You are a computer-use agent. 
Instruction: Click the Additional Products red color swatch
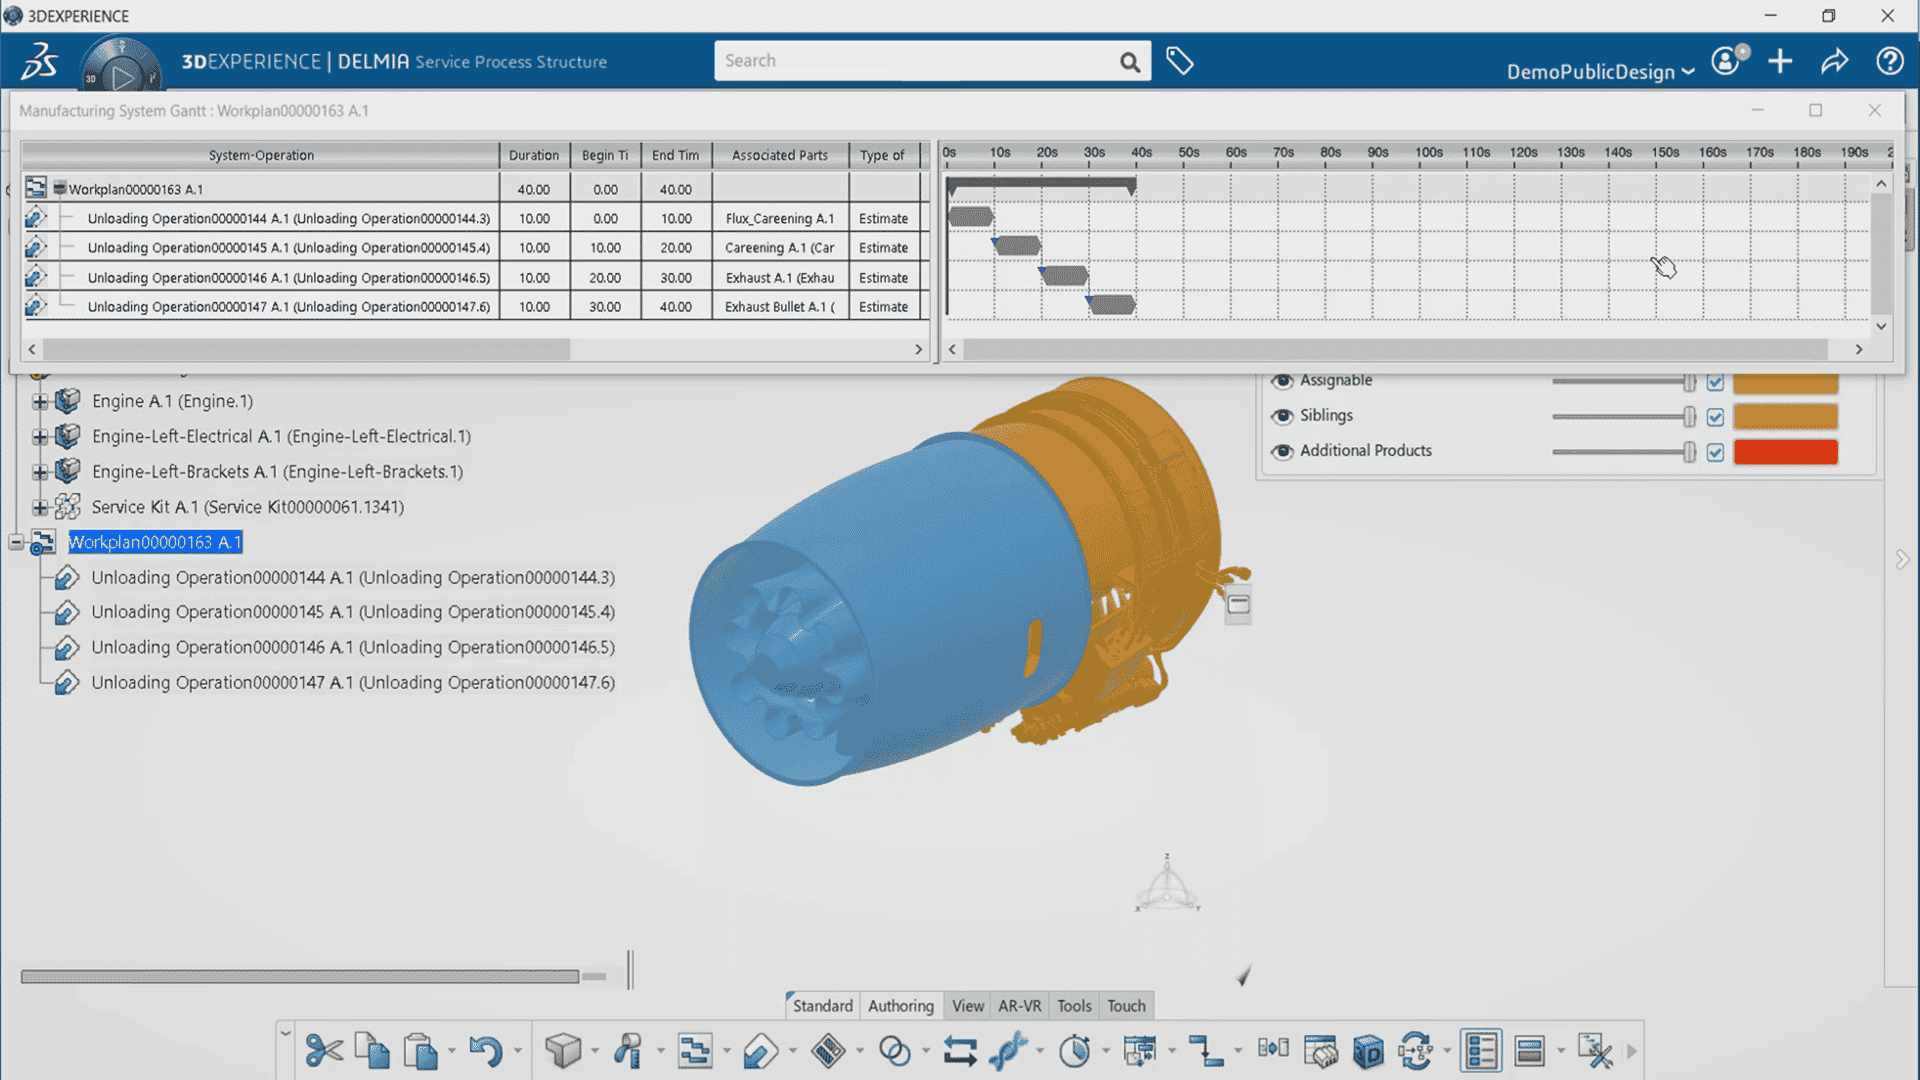click(x=1785, y=452)
